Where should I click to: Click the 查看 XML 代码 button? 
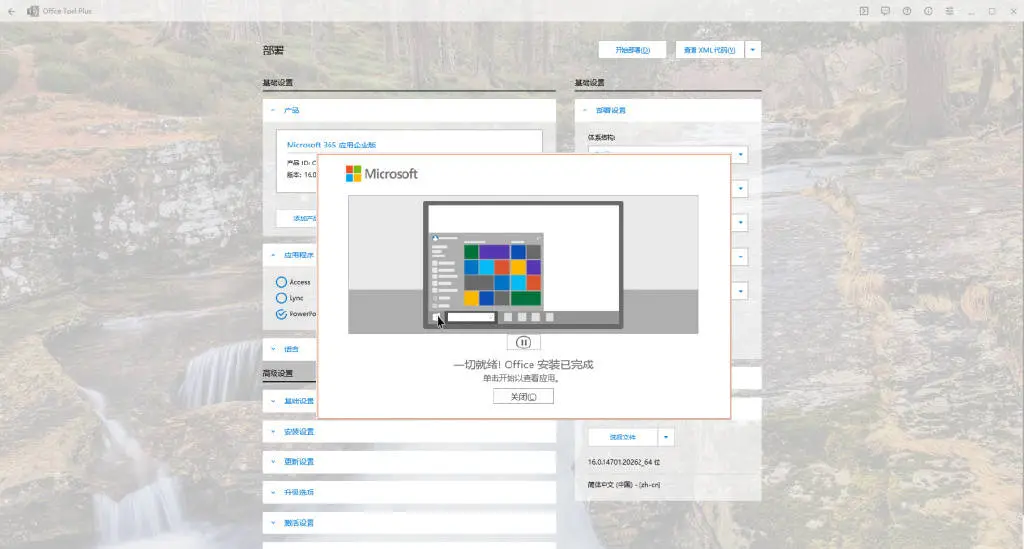(x=709, y=50)
